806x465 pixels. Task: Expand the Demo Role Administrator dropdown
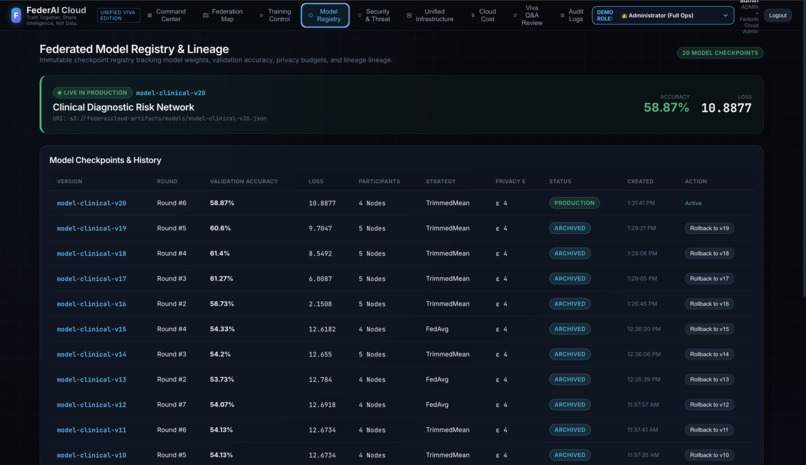click(663, 15)
